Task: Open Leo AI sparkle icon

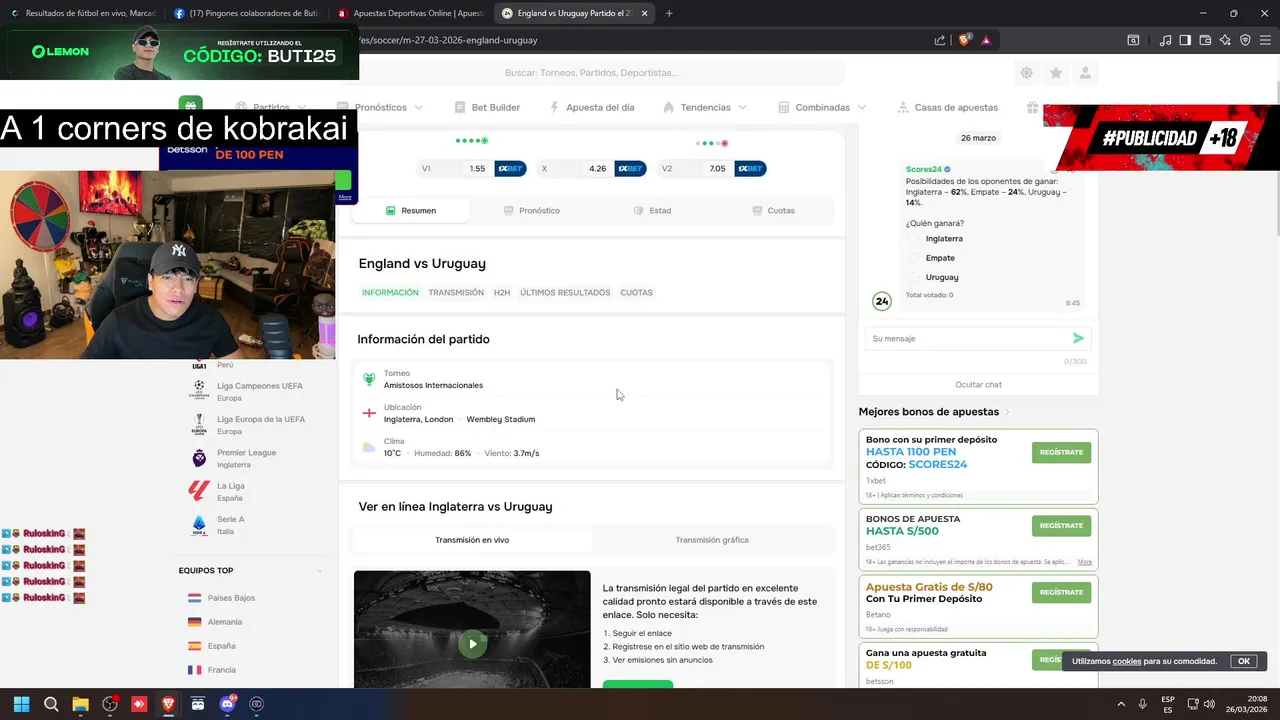Action: pos(1225,40)
